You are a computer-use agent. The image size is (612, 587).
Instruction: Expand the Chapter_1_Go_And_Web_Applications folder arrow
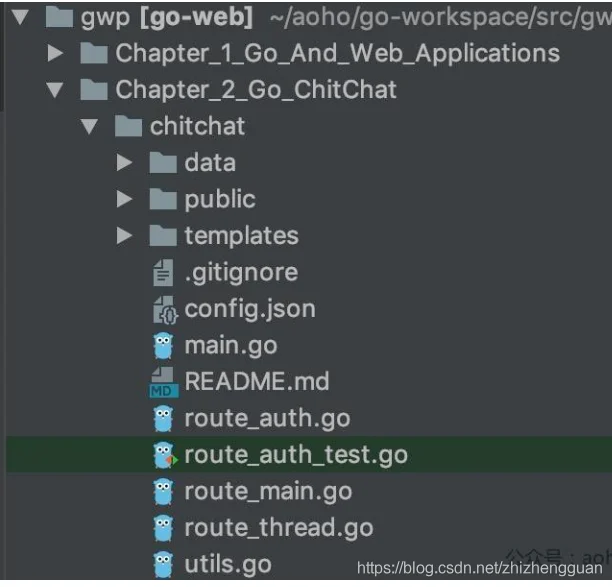pyautogui.click(x=55, y=53)
